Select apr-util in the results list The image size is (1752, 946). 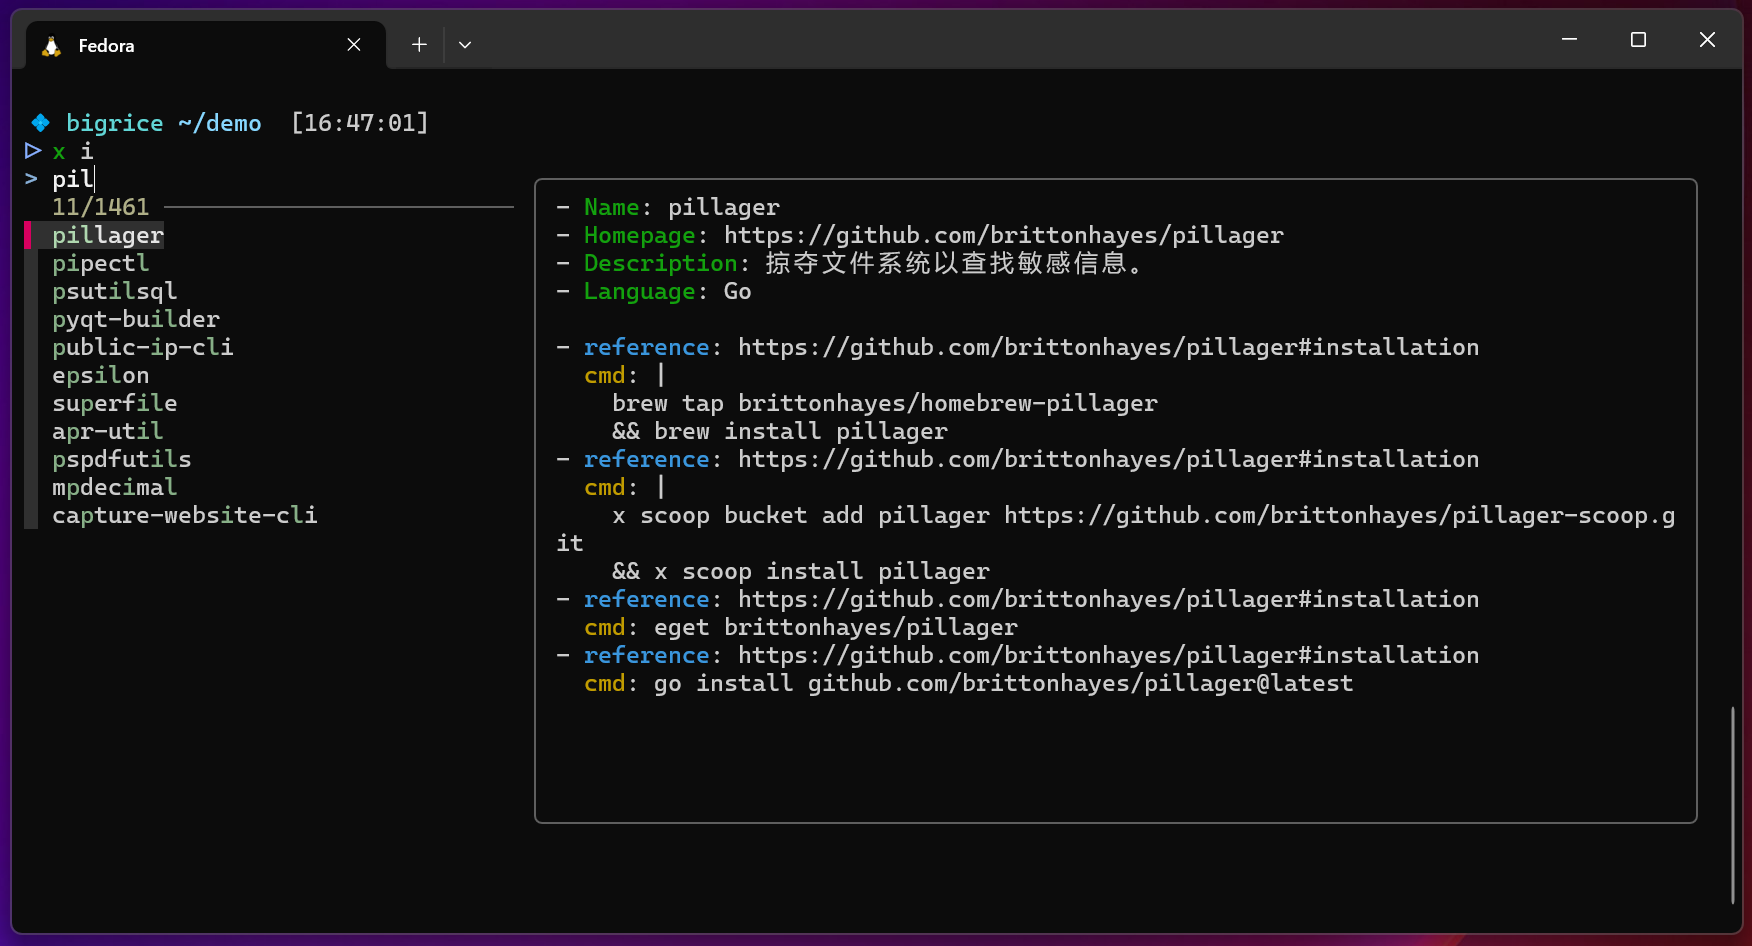(108, 432)
